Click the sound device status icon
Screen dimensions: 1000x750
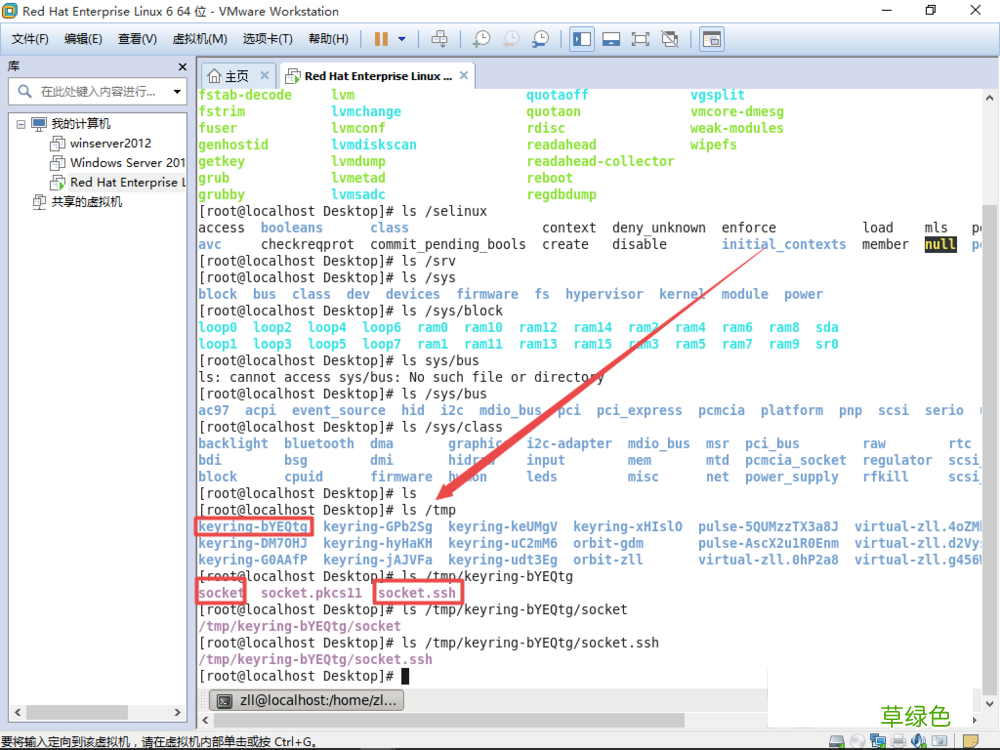(x=918, y=741)
